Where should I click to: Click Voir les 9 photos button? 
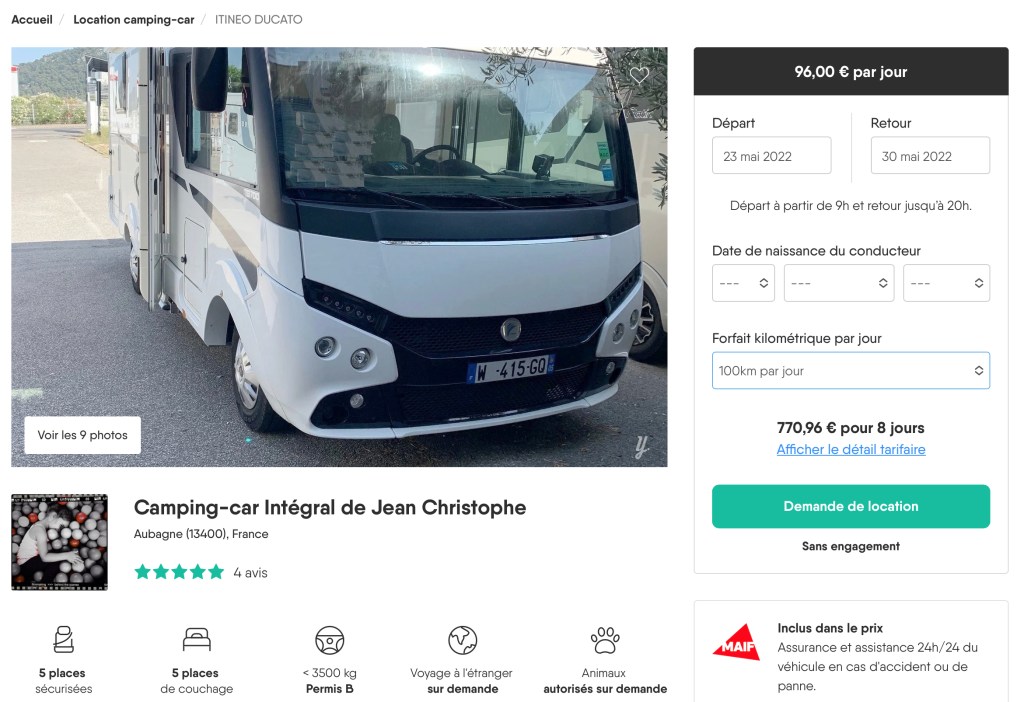click(x=83, y=435)
